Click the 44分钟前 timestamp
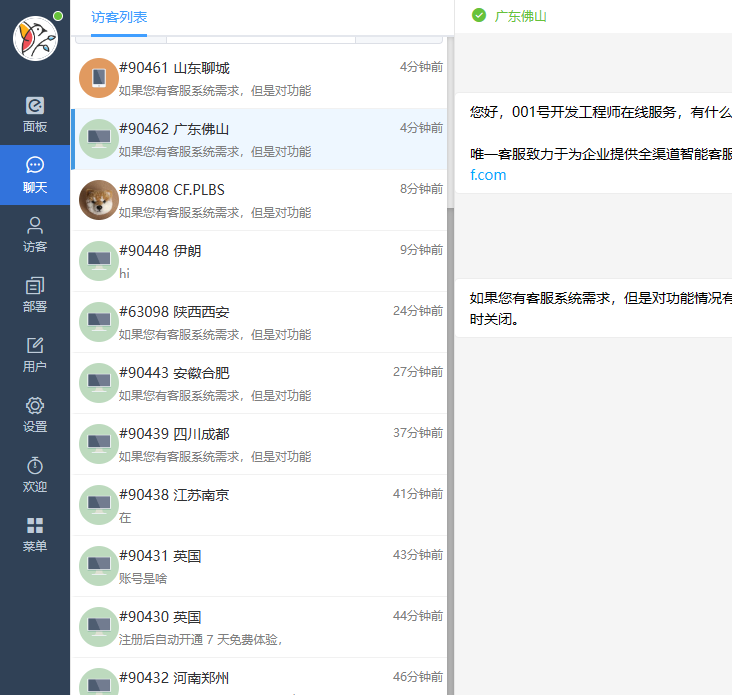732x695 pixels. point(418,616)
